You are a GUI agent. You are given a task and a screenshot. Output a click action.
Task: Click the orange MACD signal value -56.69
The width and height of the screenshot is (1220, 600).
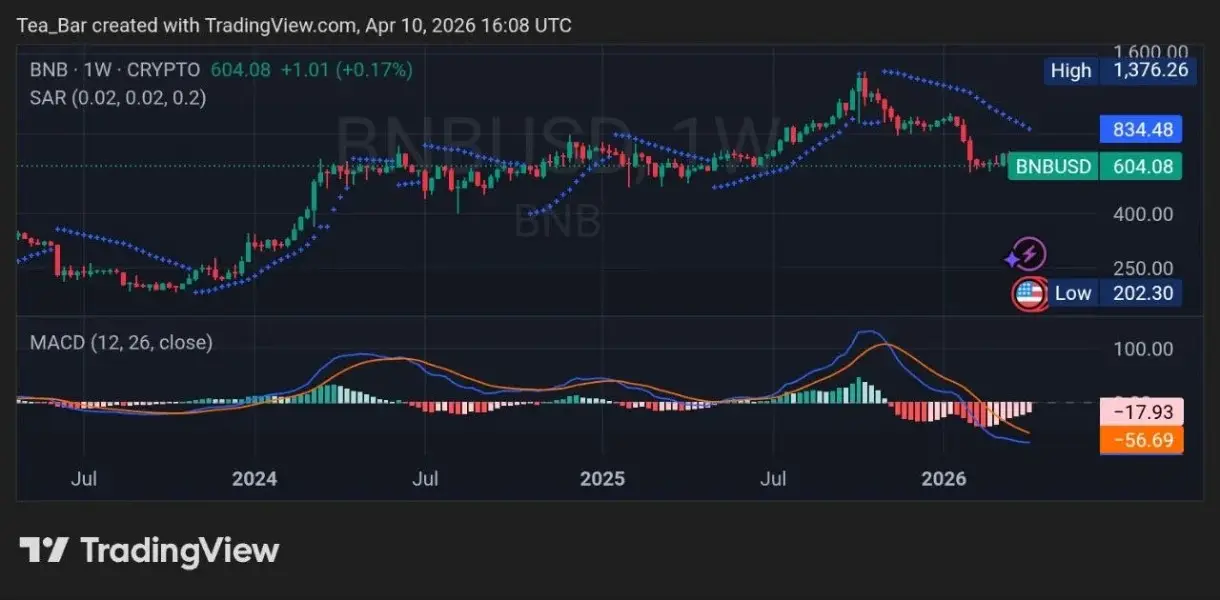click(x=1141, y=439)
